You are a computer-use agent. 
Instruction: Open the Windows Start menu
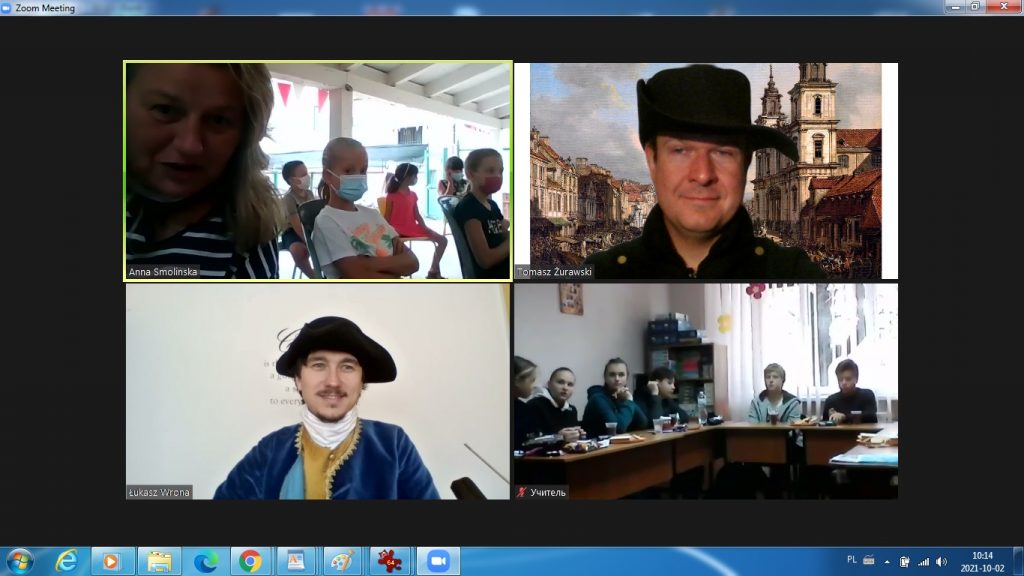point(19,561)
